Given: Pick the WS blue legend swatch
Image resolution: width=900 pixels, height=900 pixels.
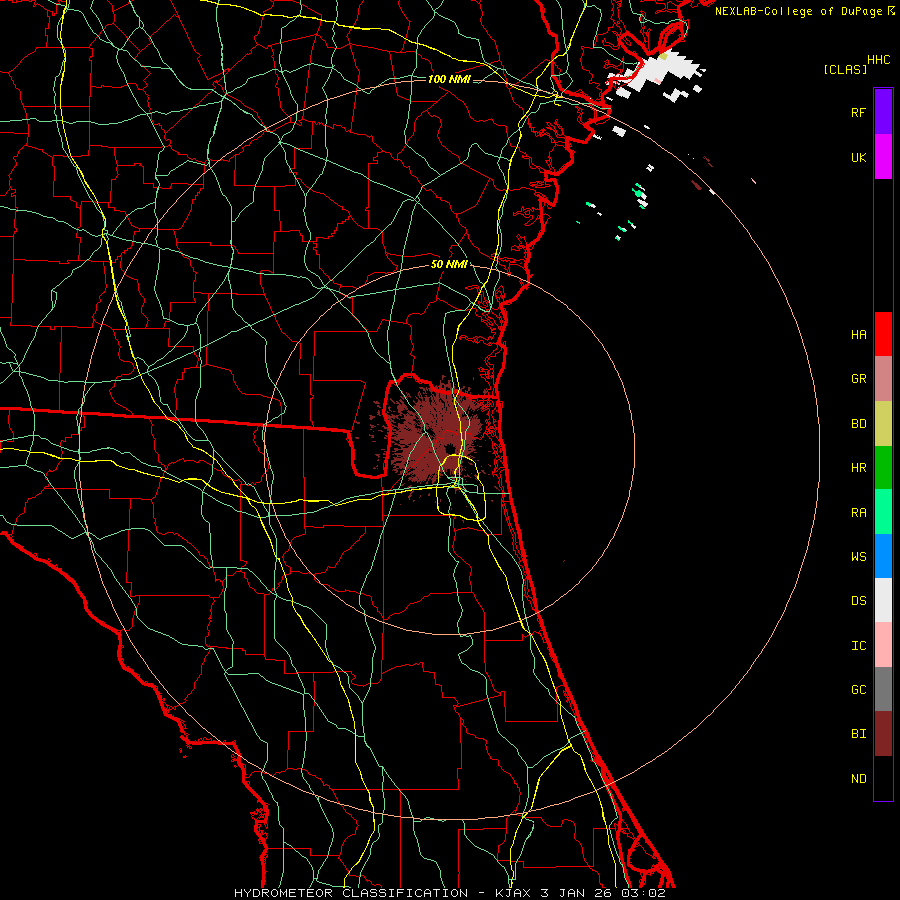Looking at the screenshot, I should (883, 556).
